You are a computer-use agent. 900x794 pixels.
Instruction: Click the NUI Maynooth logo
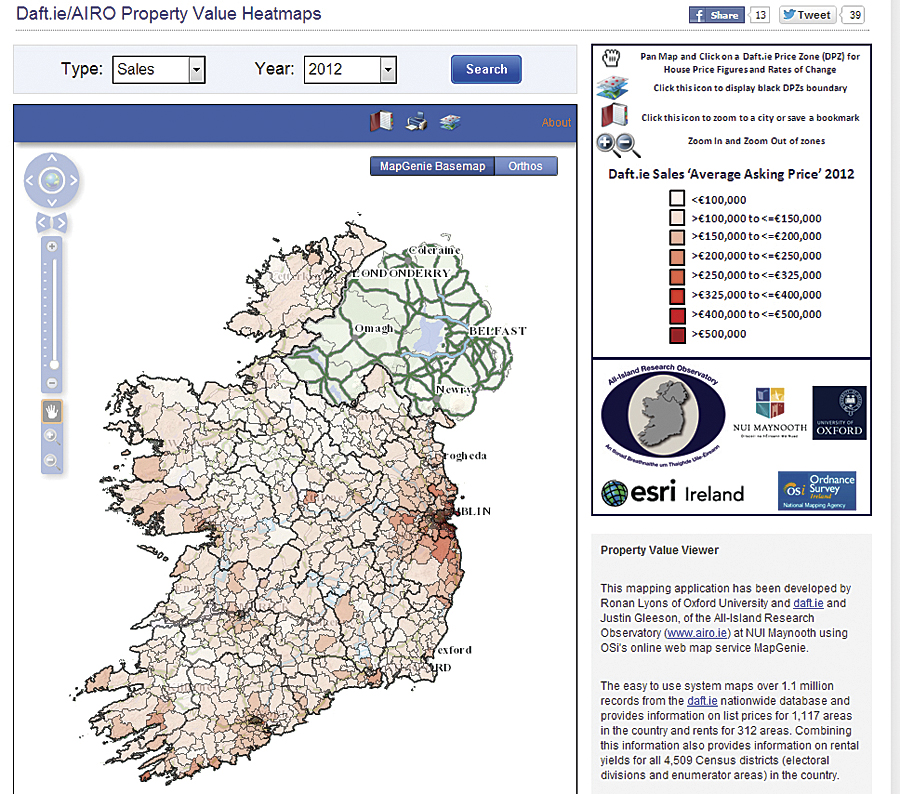(x=770, y=412)
